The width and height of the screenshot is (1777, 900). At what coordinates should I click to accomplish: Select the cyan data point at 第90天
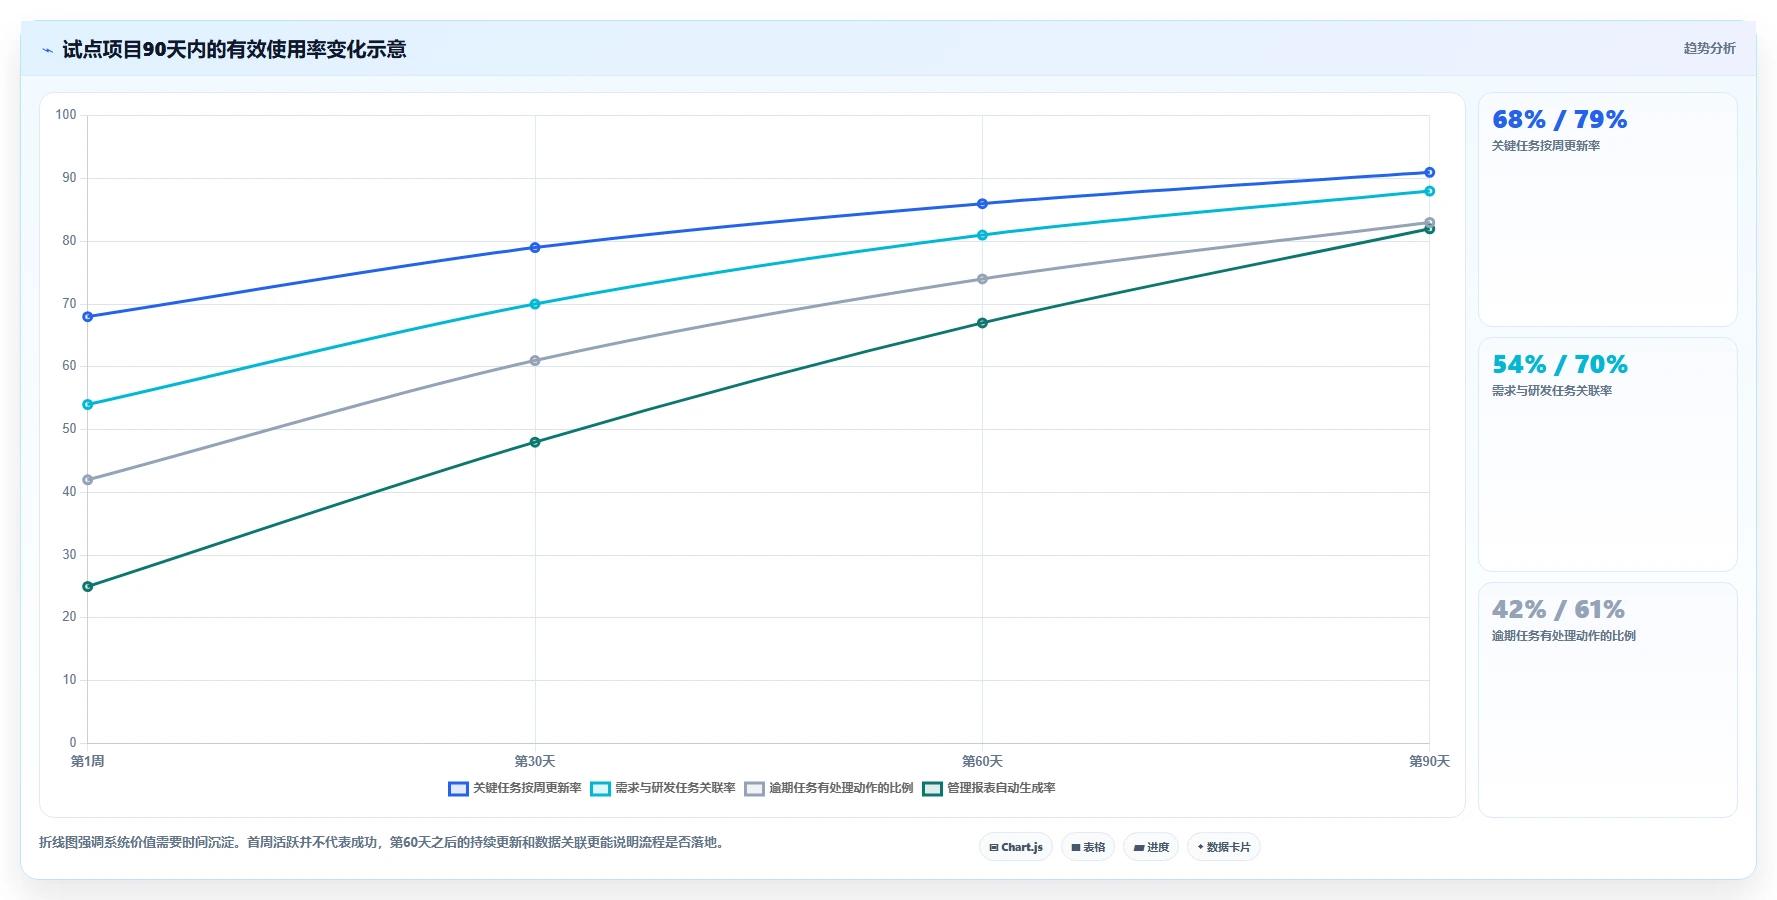click(1429, 191)
